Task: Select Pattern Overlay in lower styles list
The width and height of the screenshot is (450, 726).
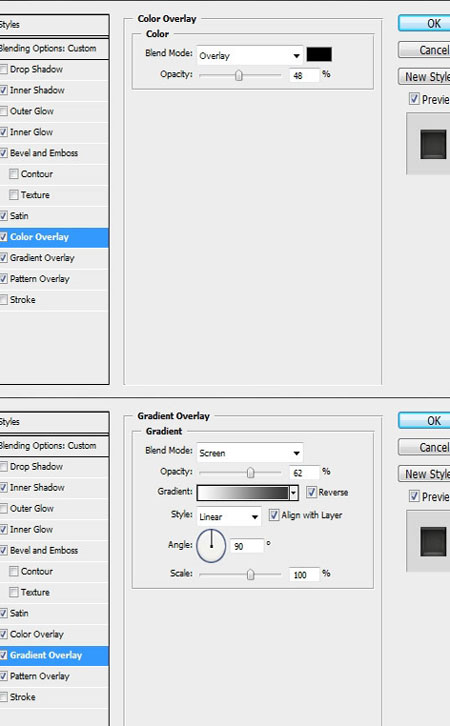Action: point(40,676)
